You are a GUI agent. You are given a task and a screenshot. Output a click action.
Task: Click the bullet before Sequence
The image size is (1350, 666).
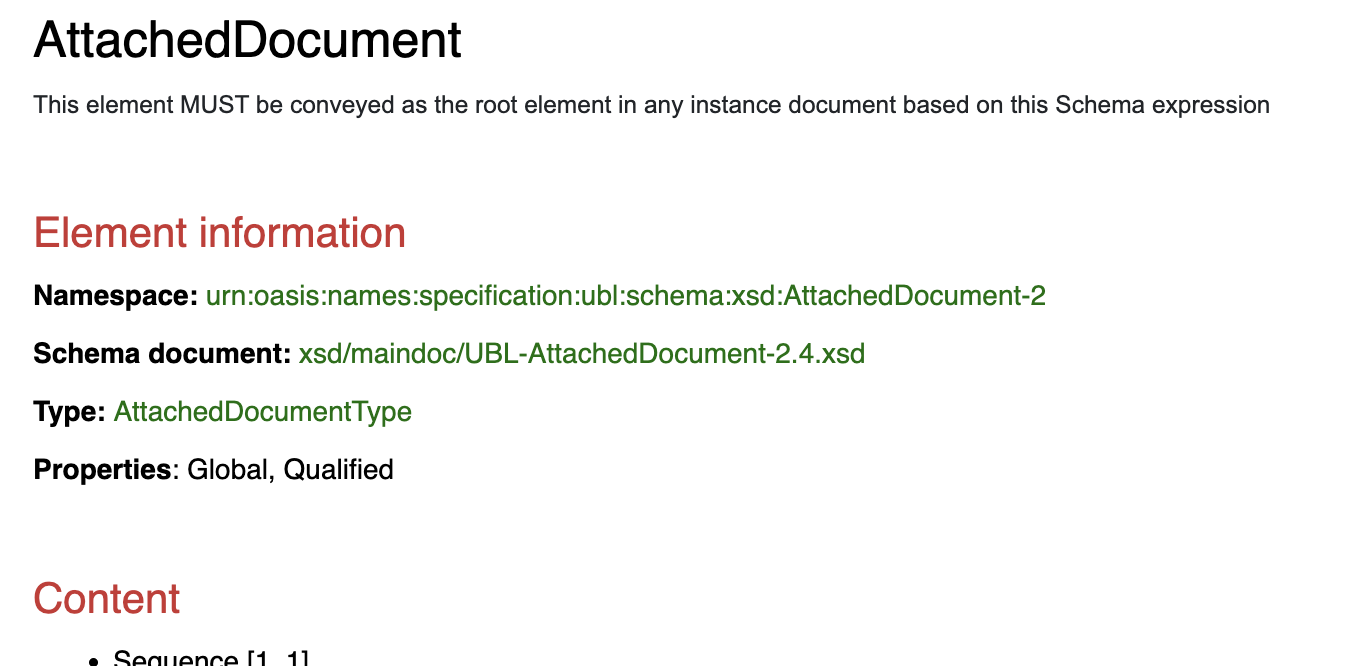click(x=93, y=661)
